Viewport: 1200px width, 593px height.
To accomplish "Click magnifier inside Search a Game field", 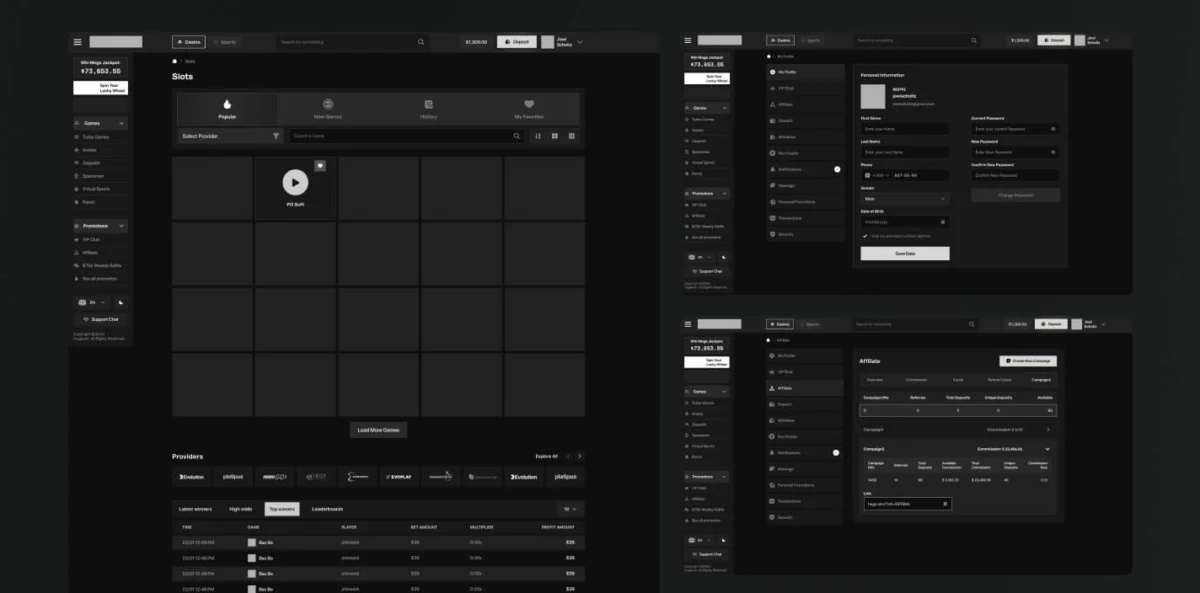I will tap(517, 136).
